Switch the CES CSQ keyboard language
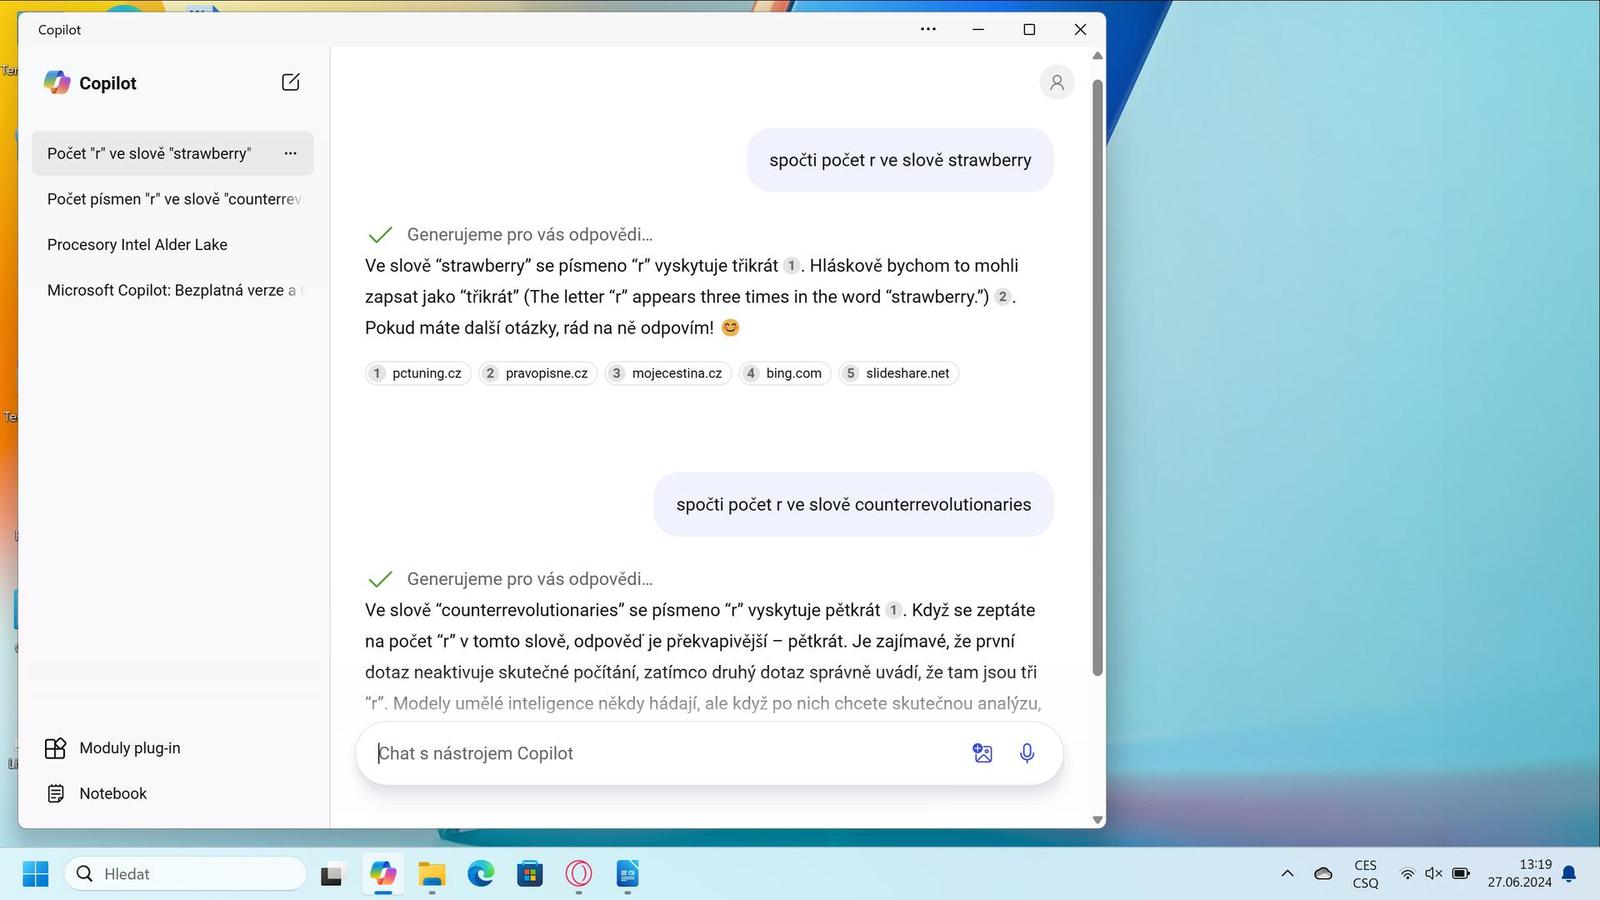Image resolution: width=1600 pixels, height=900 pixels. point(1365,874)
